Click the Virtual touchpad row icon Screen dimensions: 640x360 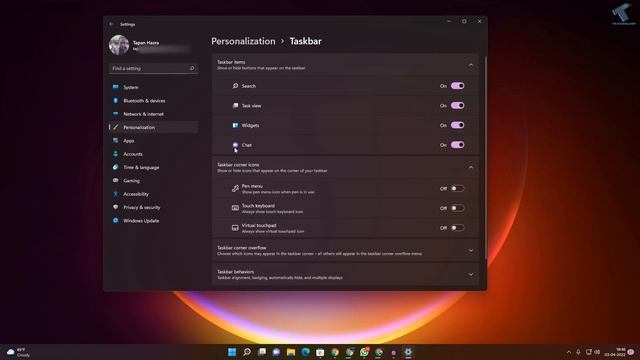tap(235, 228)
